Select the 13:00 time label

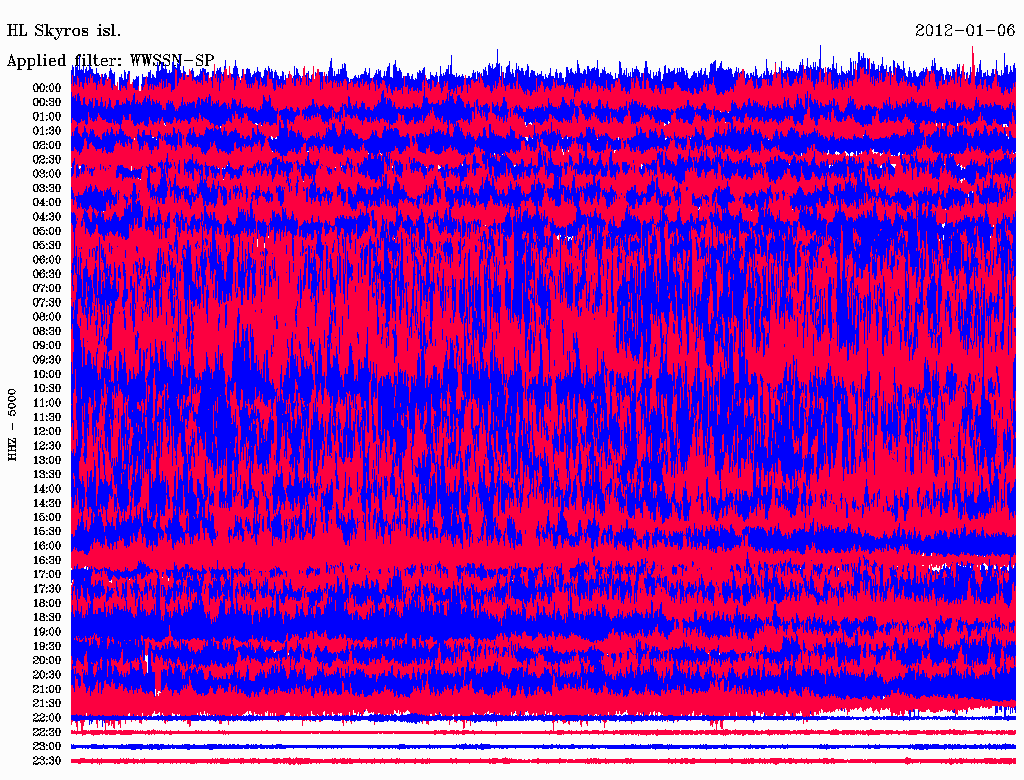(47, 460)
